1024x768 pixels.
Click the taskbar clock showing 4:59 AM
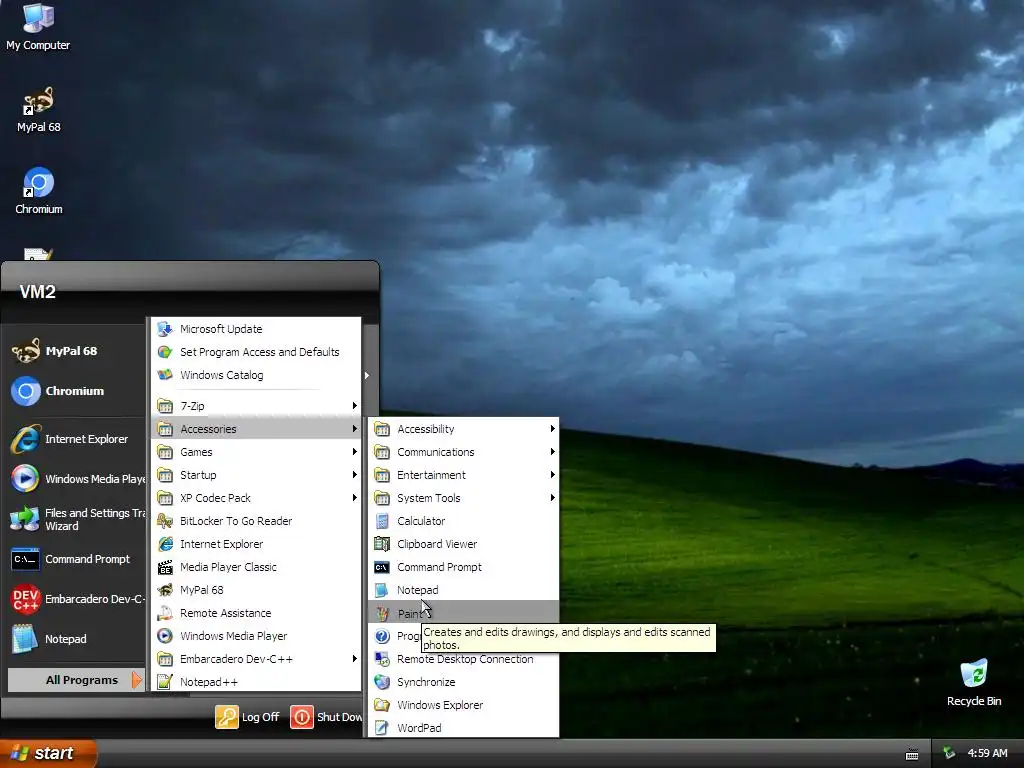tap(987, 753)
